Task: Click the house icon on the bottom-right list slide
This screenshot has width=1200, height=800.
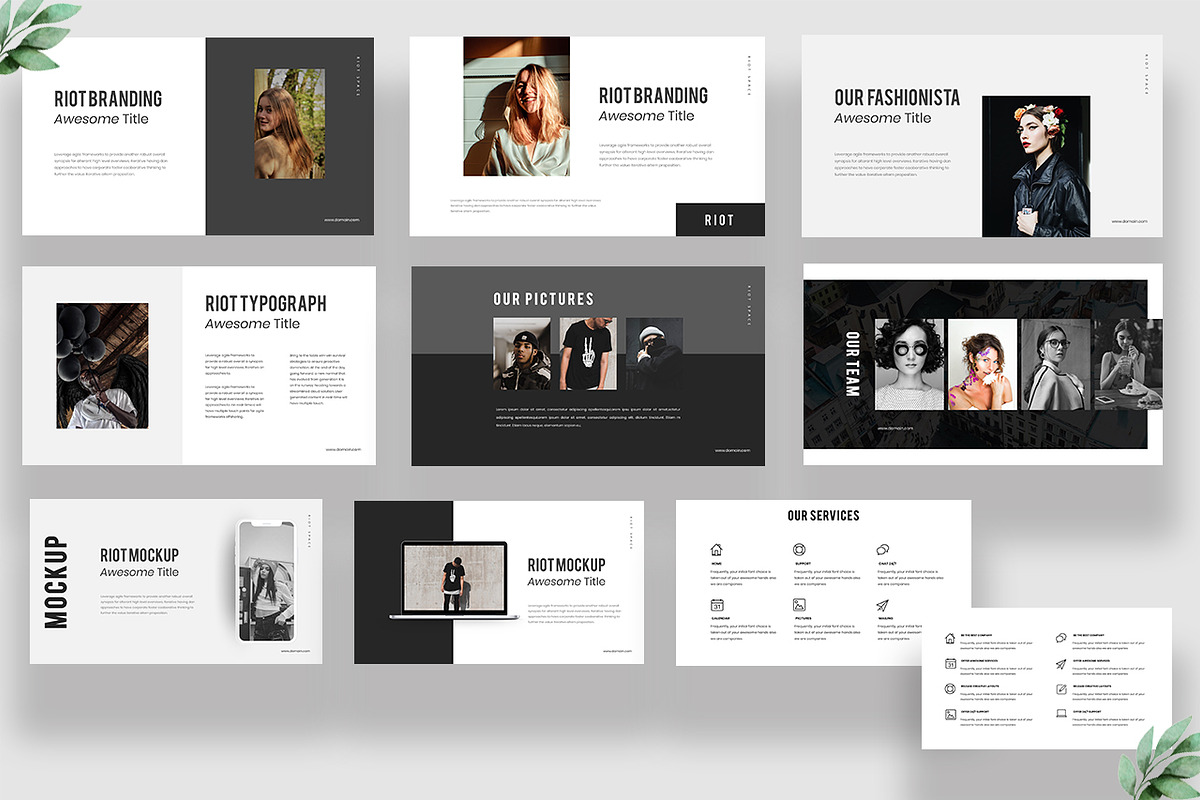Action: 950,638
